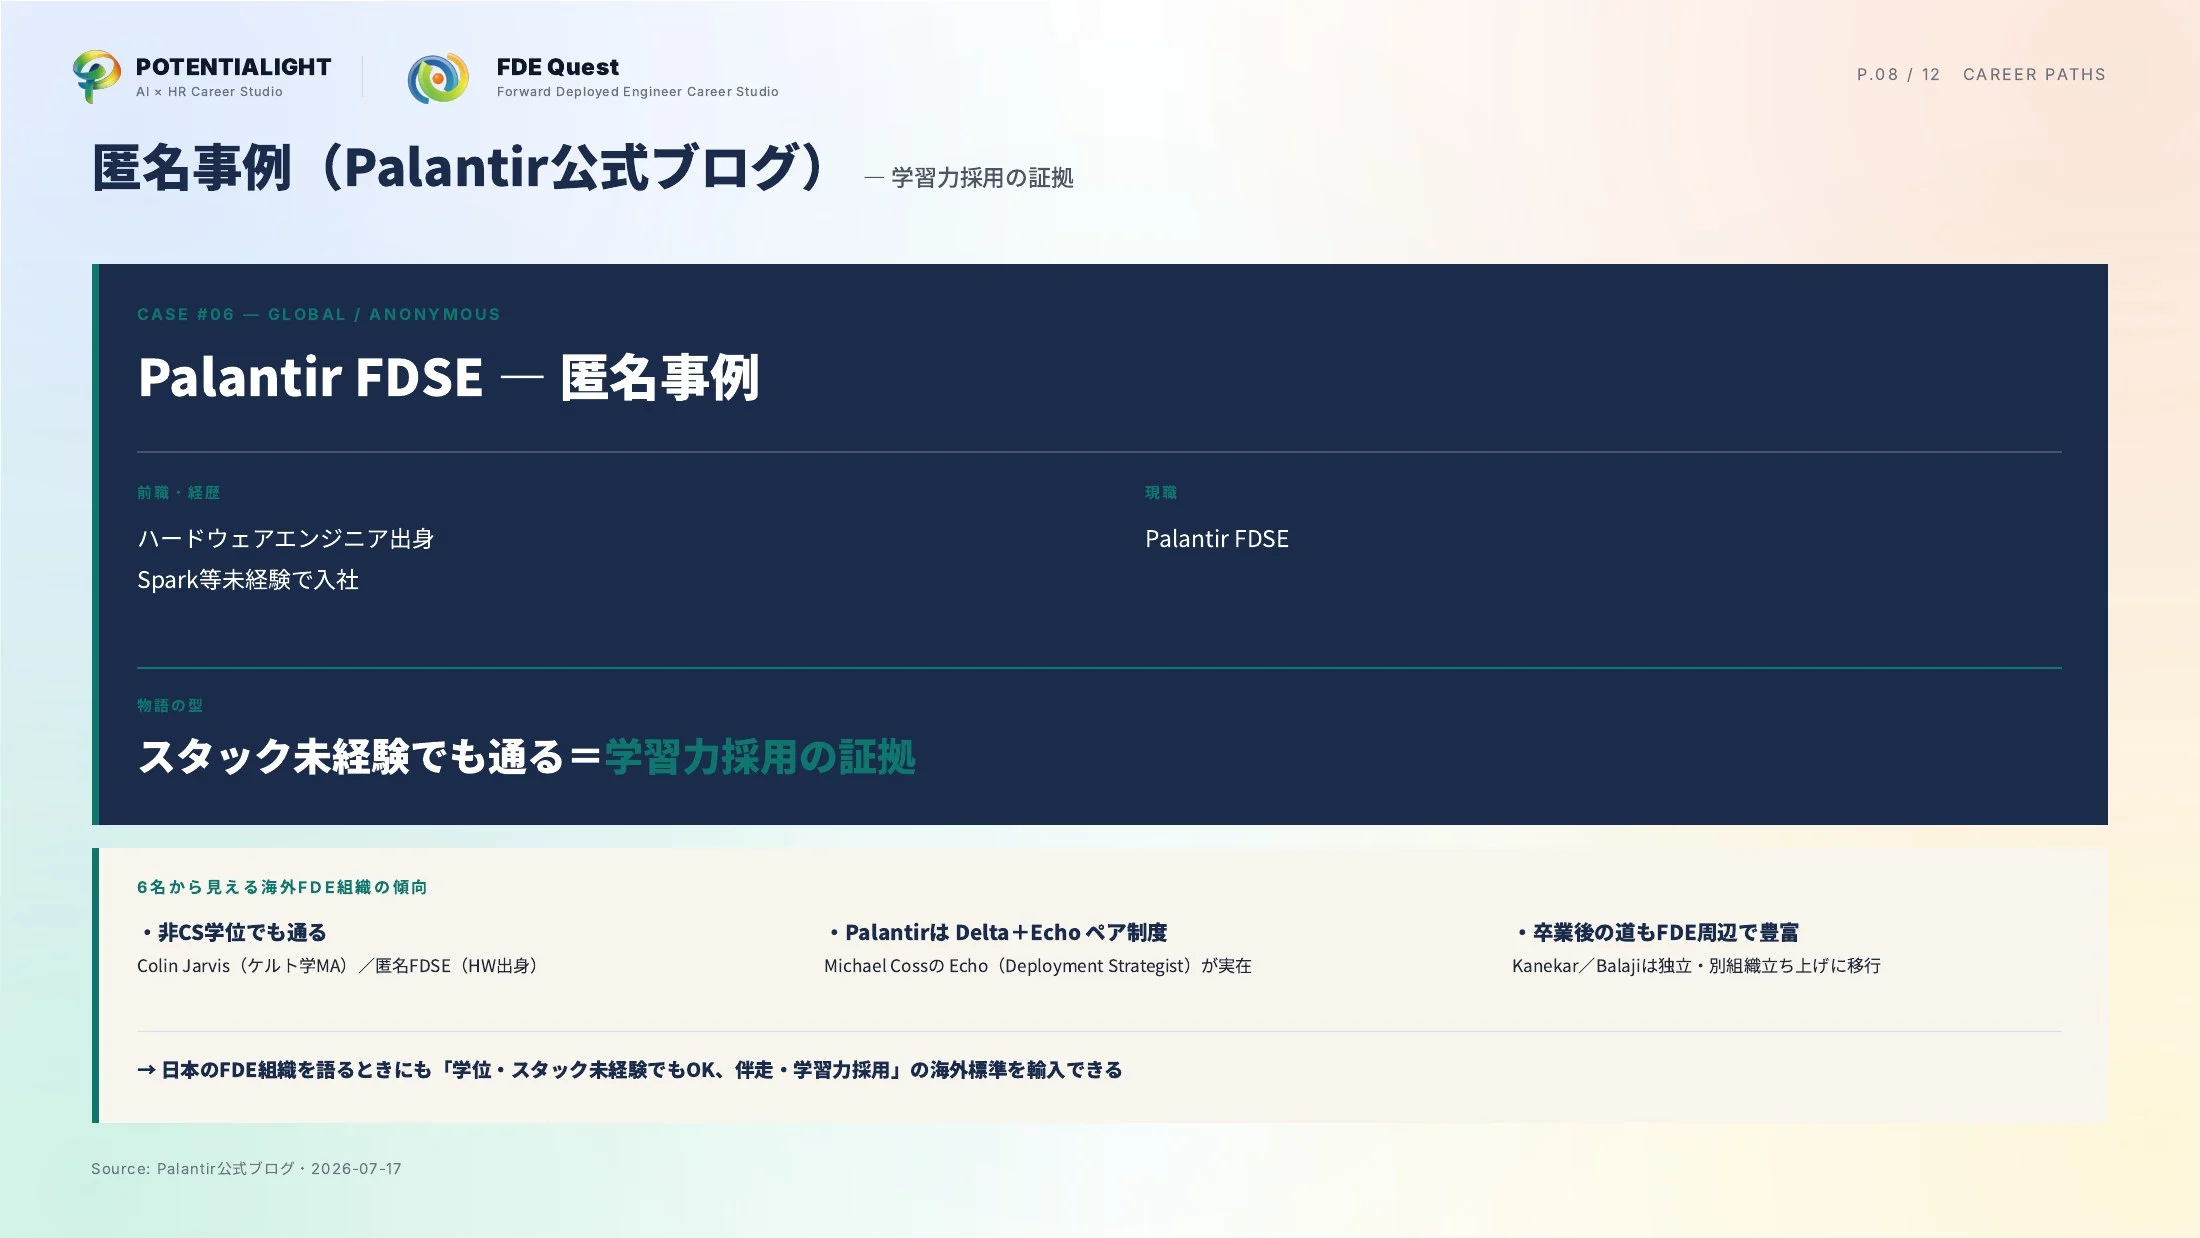Select the '前職・経歴' field label

coord(178,493)
